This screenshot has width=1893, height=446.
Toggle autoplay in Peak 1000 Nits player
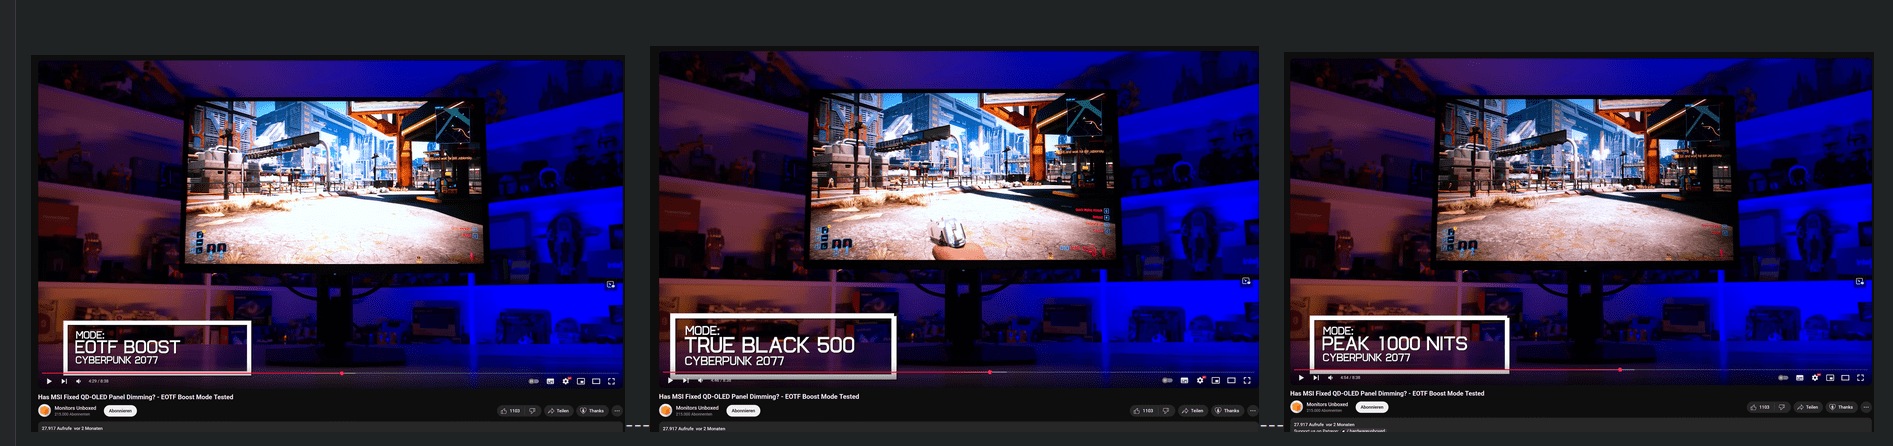click(1783, 378)
